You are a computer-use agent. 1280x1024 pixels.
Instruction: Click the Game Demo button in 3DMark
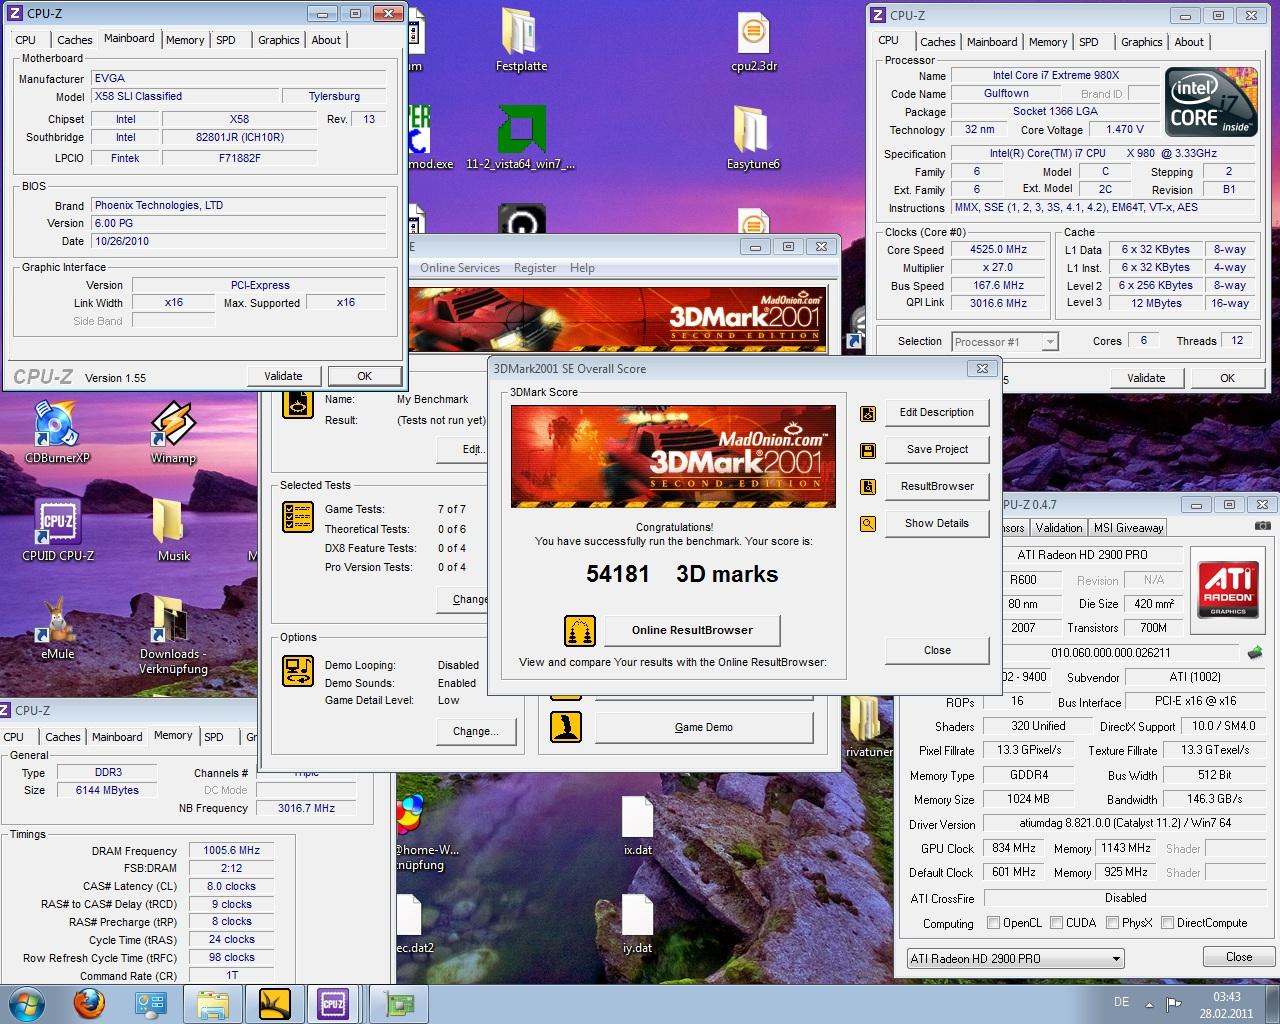704,727
